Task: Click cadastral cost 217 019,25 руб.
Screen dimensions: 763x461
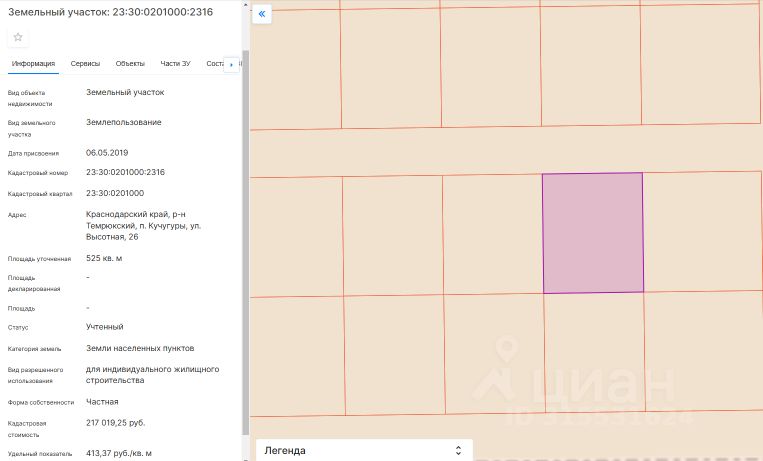Action: [115, 423]
